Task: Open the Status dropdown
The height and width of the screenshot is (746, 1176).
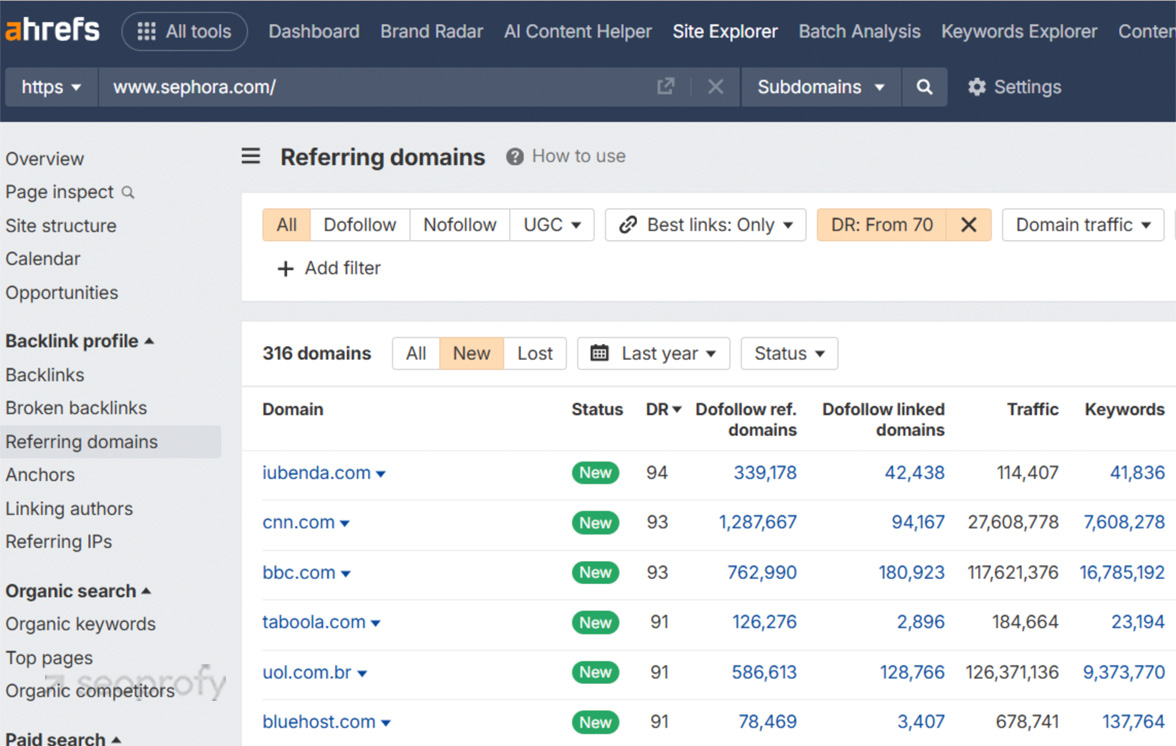Action: coord(789,353)
